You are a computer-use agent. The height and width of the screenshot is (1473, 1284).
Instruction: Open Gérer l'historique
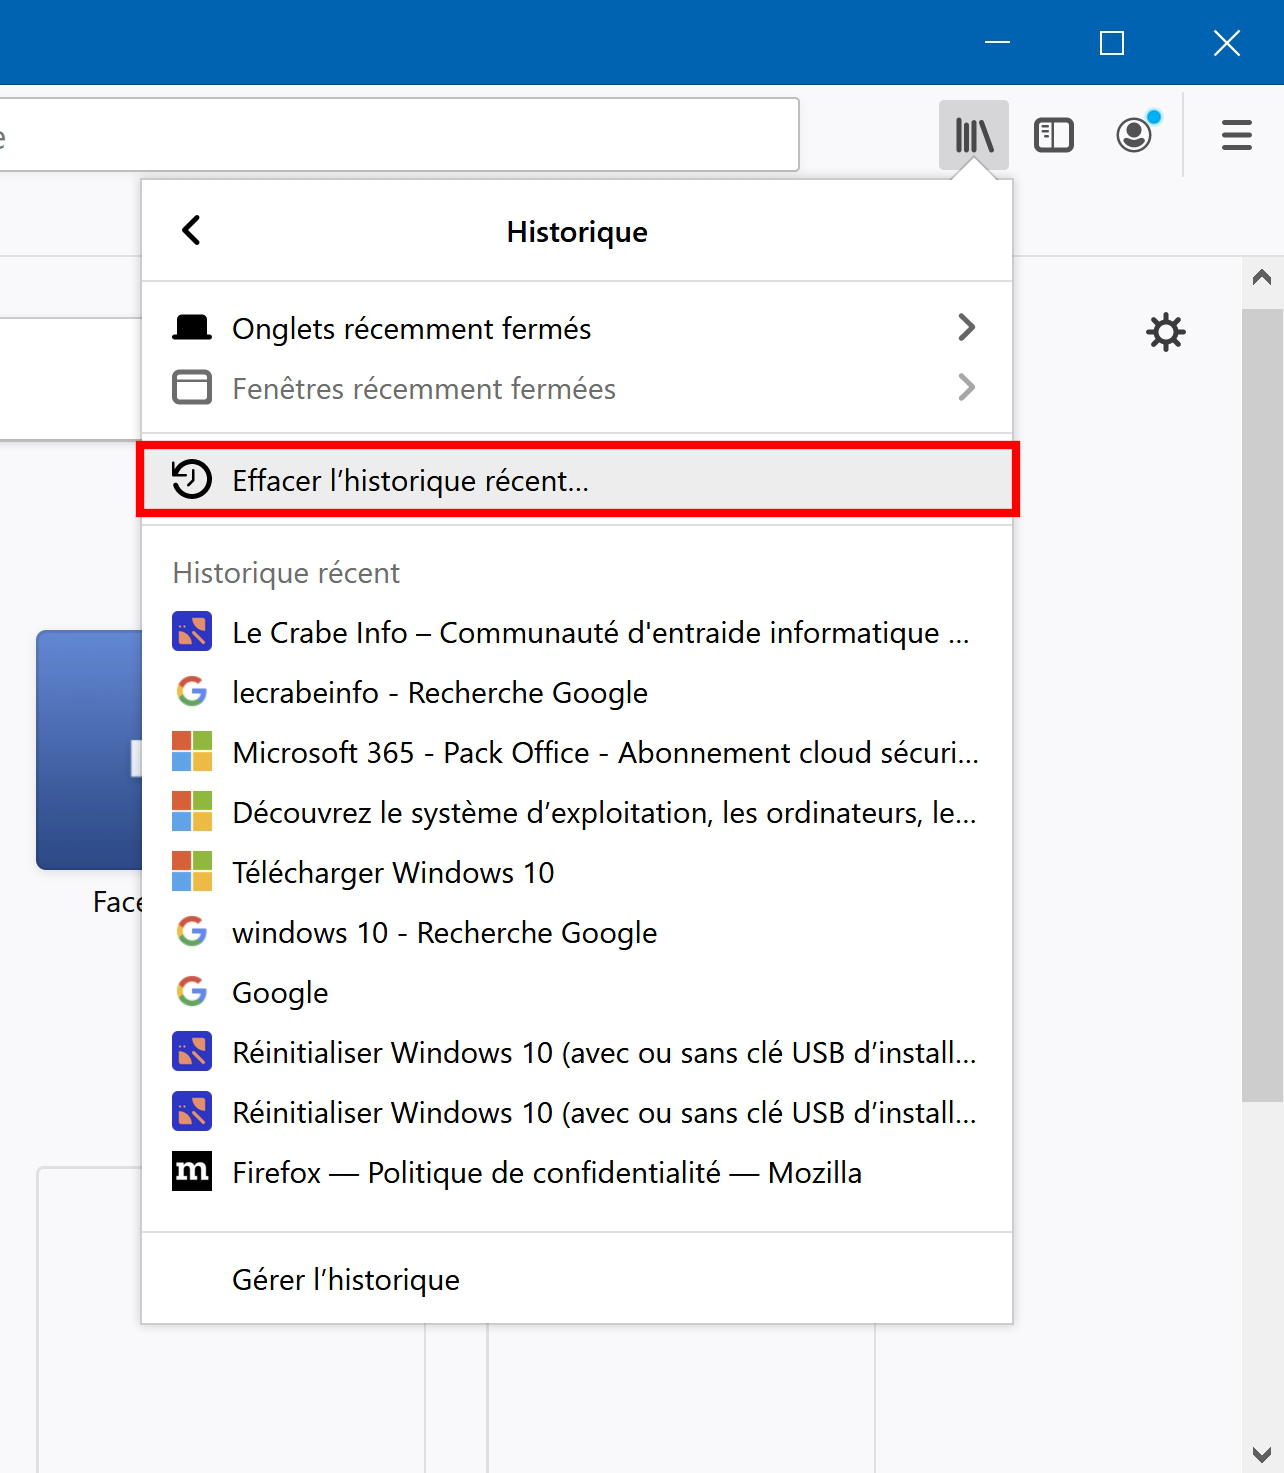tap(577, 1280)
